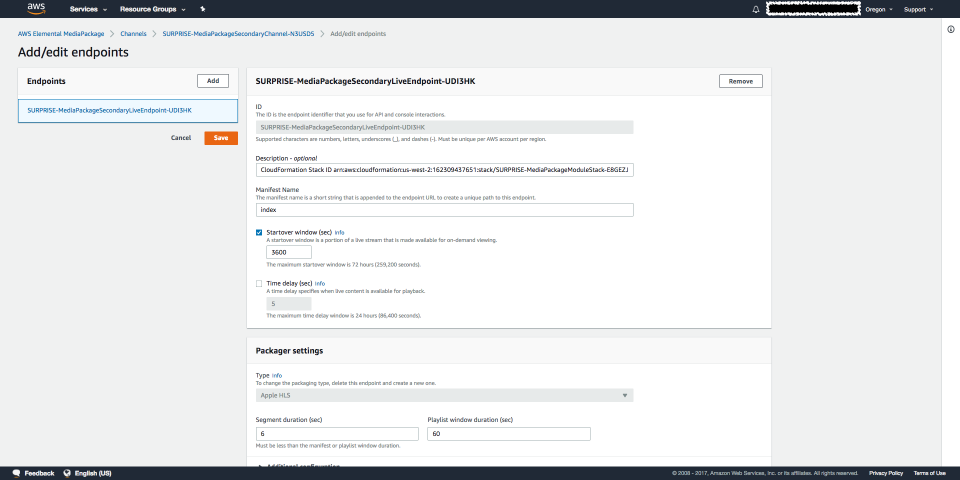The width and height of the screenshot is (960, 480).
Task: Click the orange Save button
Action: click(221, 138)
